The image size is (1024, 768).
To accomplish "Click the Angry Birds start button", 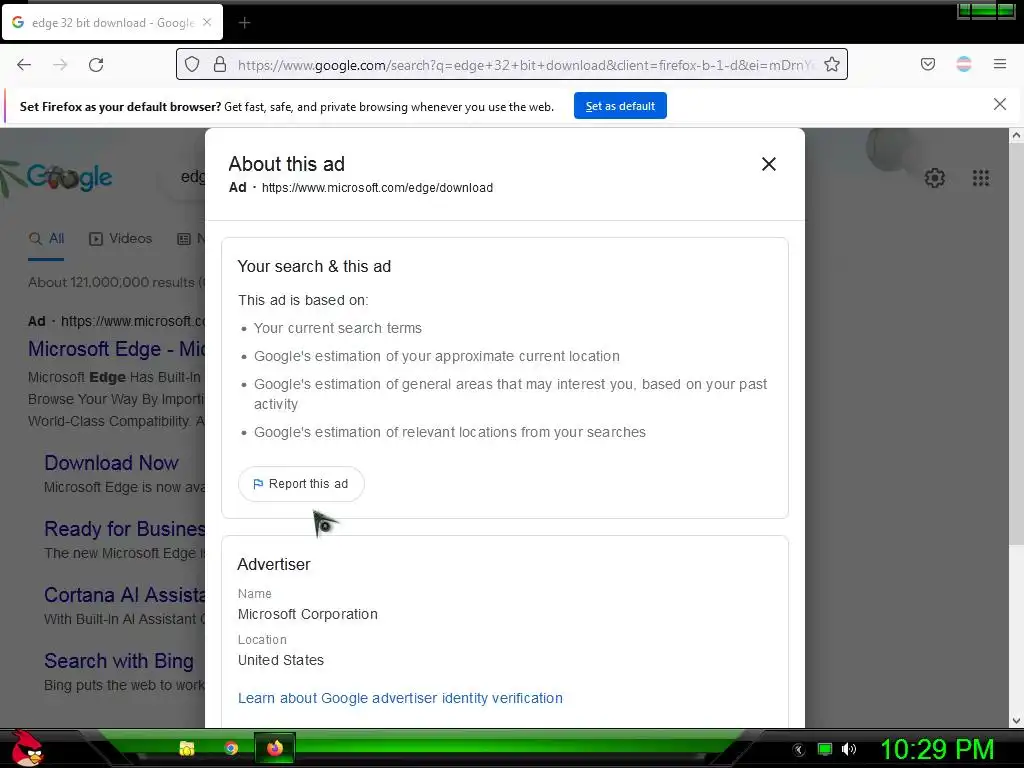I will pos(27,748).
